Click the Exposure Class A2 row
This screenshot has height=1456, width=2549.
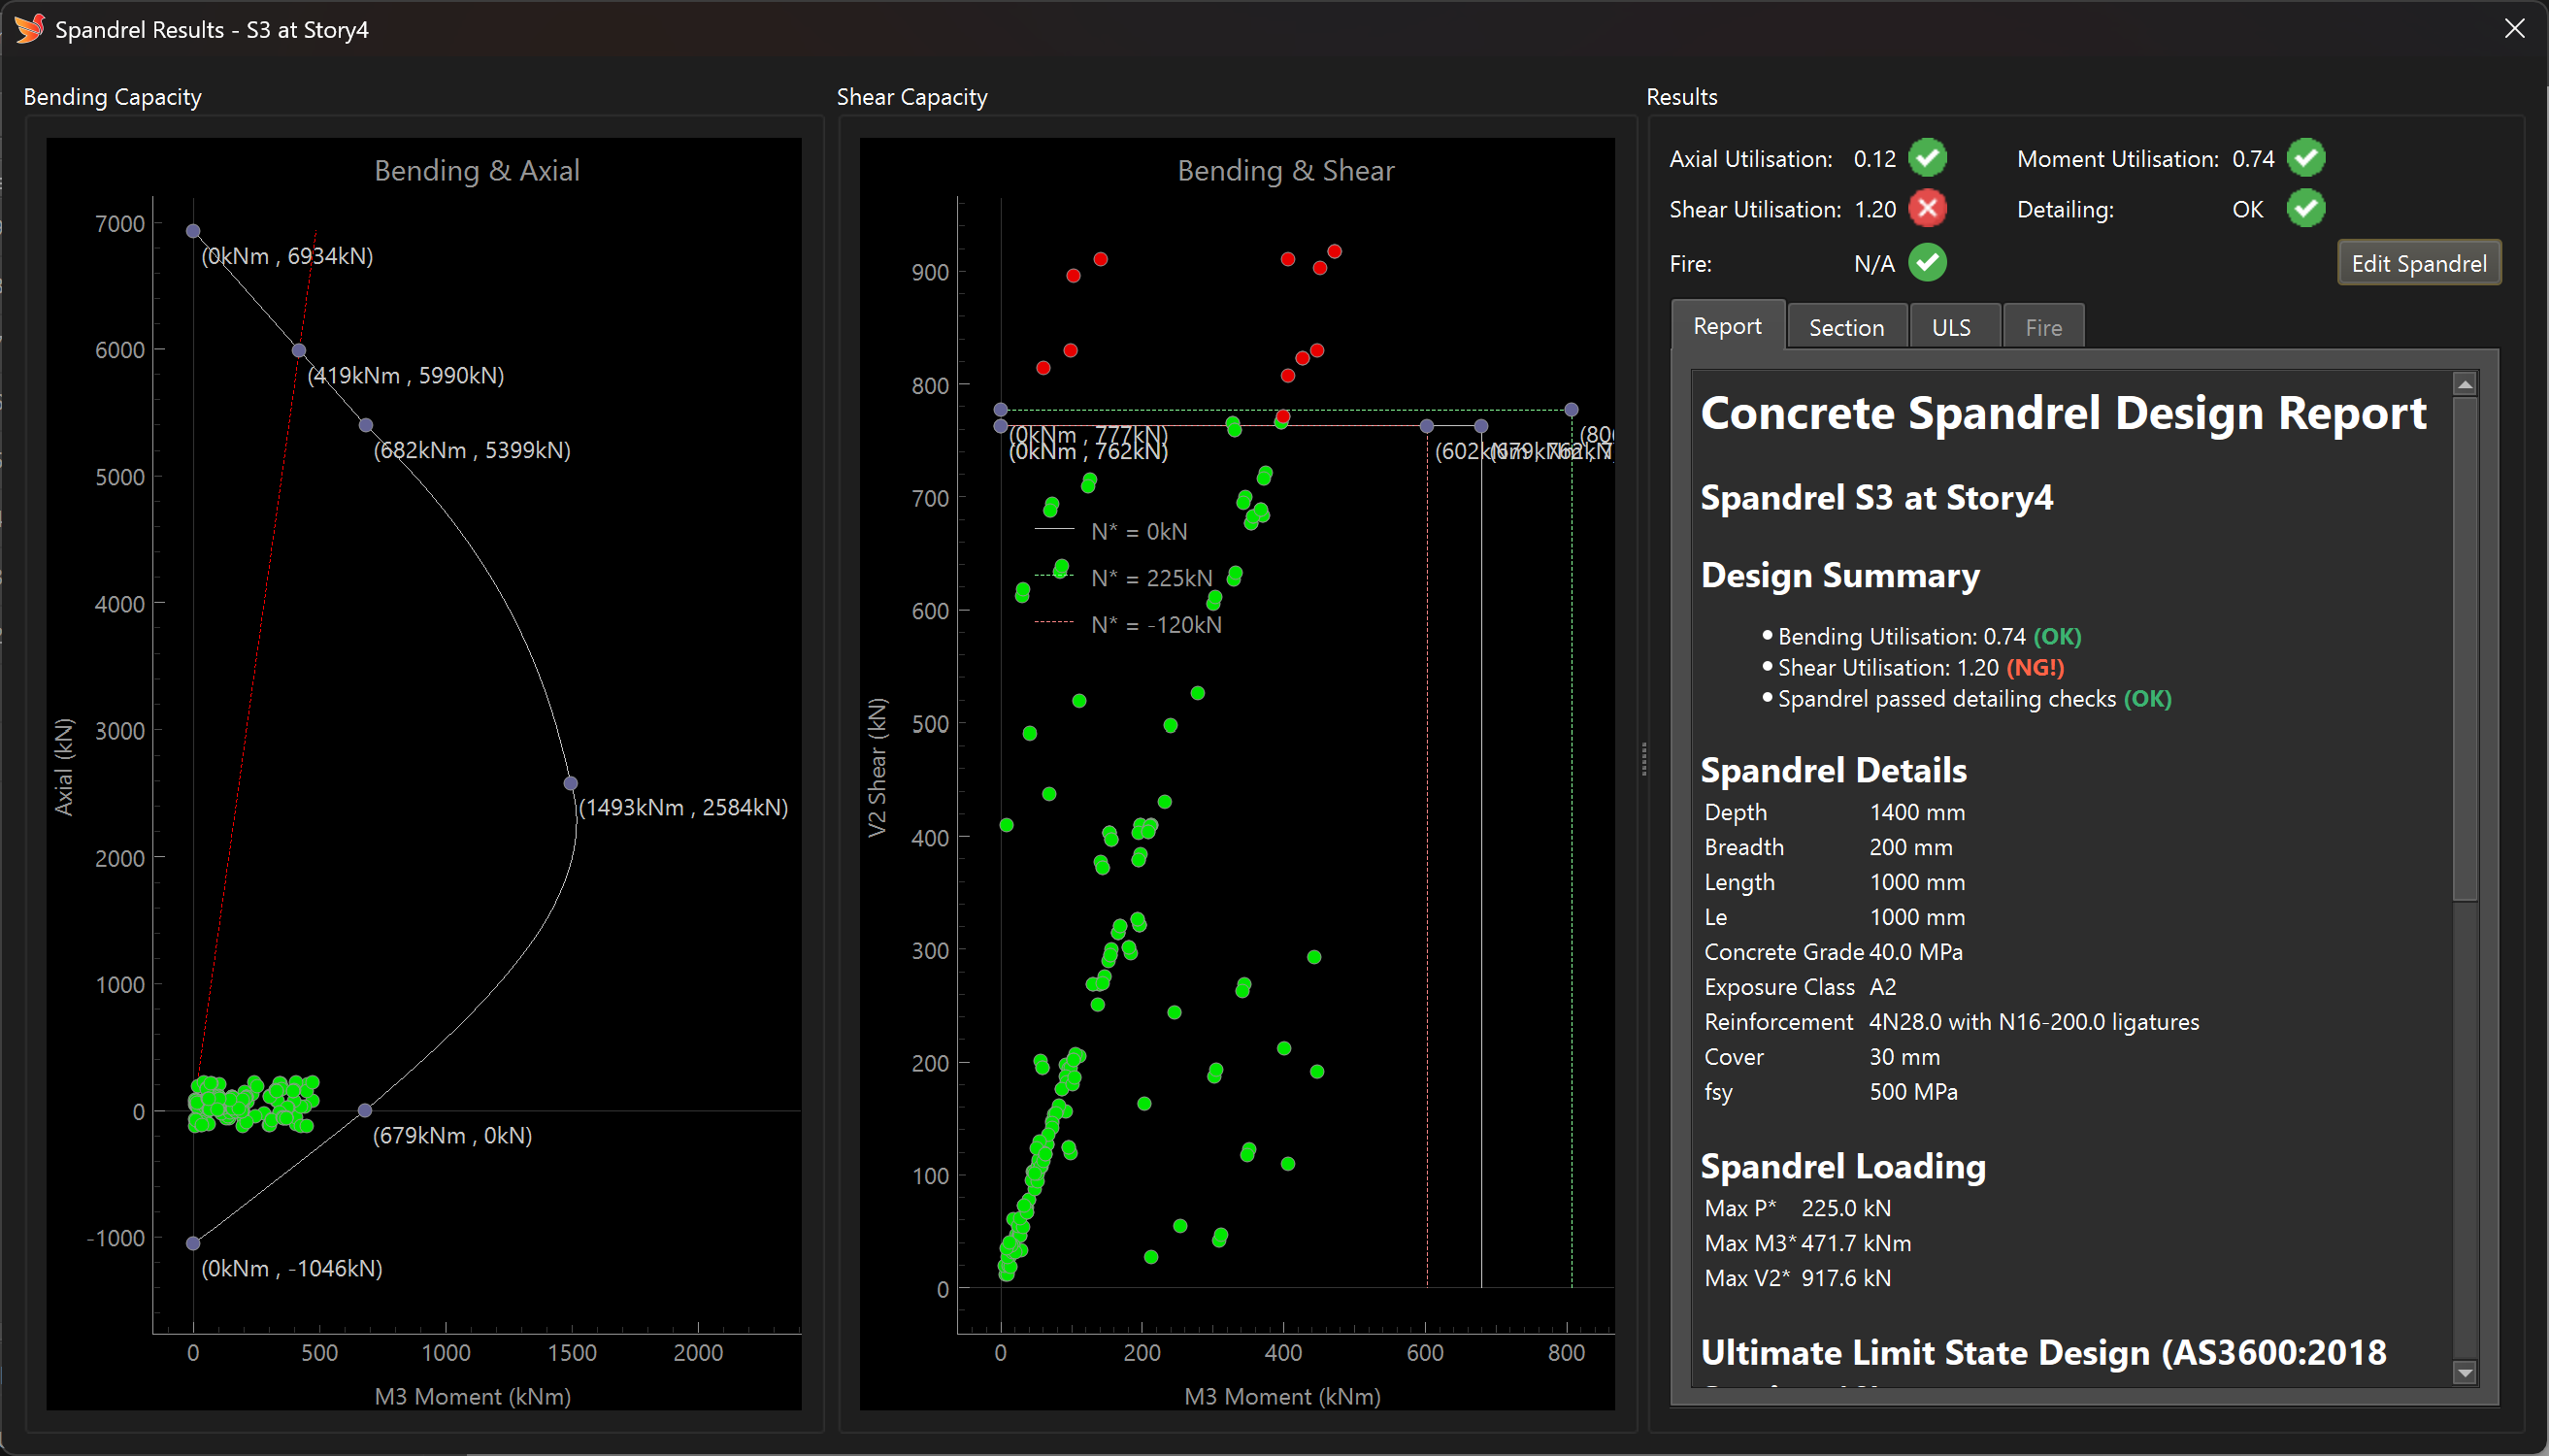1800,987
